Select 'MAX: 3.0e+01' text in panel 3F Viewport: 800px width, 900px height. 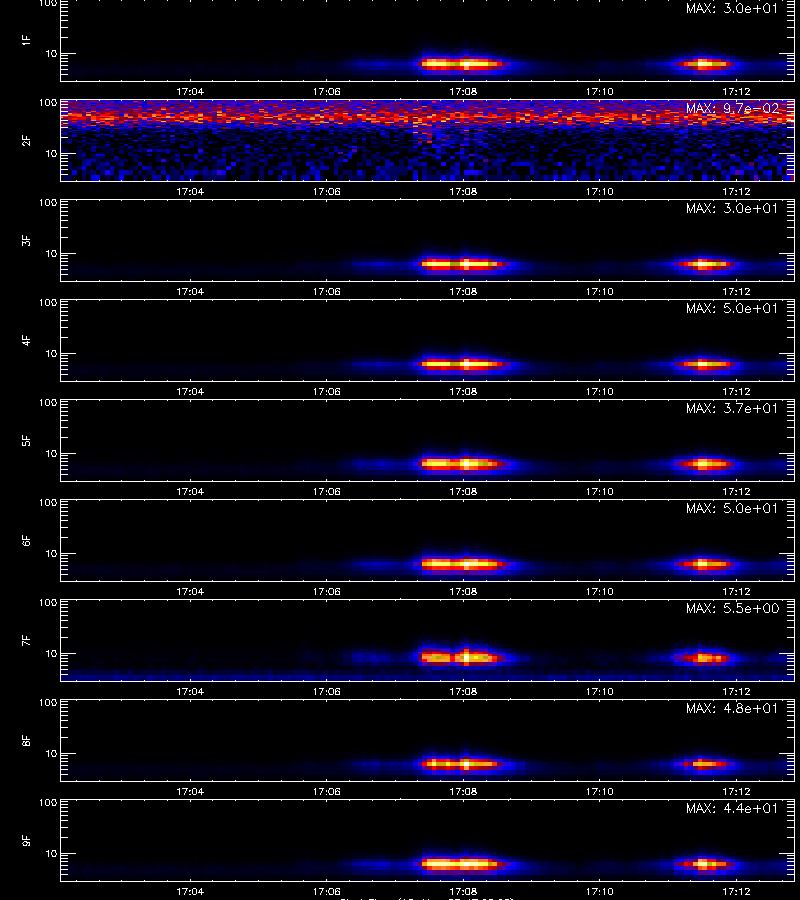pos(732,208)
